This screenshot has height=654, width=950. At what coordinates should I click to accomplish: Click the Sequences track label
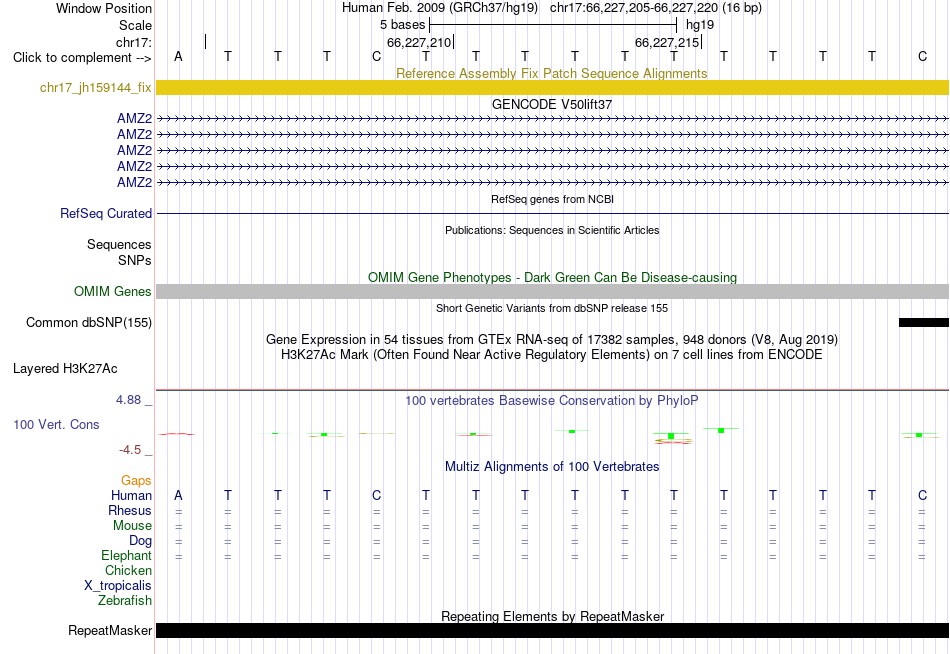pos(119,244)
